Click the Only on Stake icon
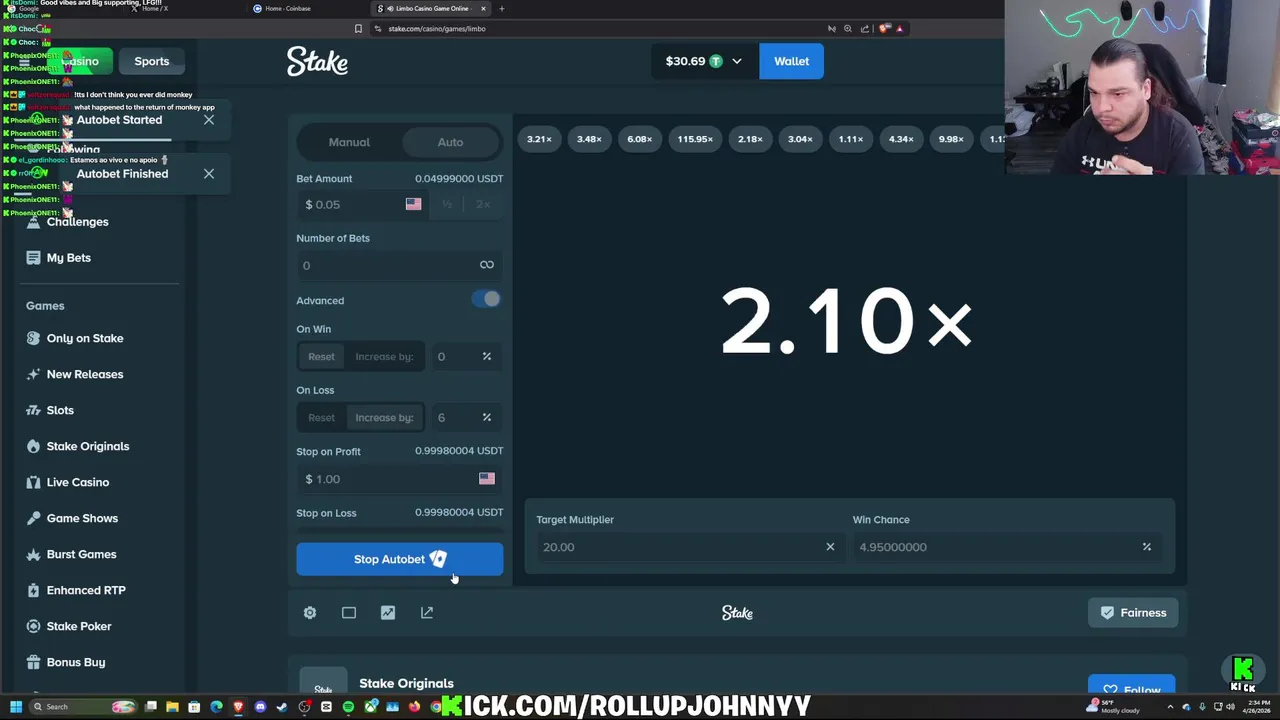The width and height of the screenshot is (1280, 720). (34, 338)
